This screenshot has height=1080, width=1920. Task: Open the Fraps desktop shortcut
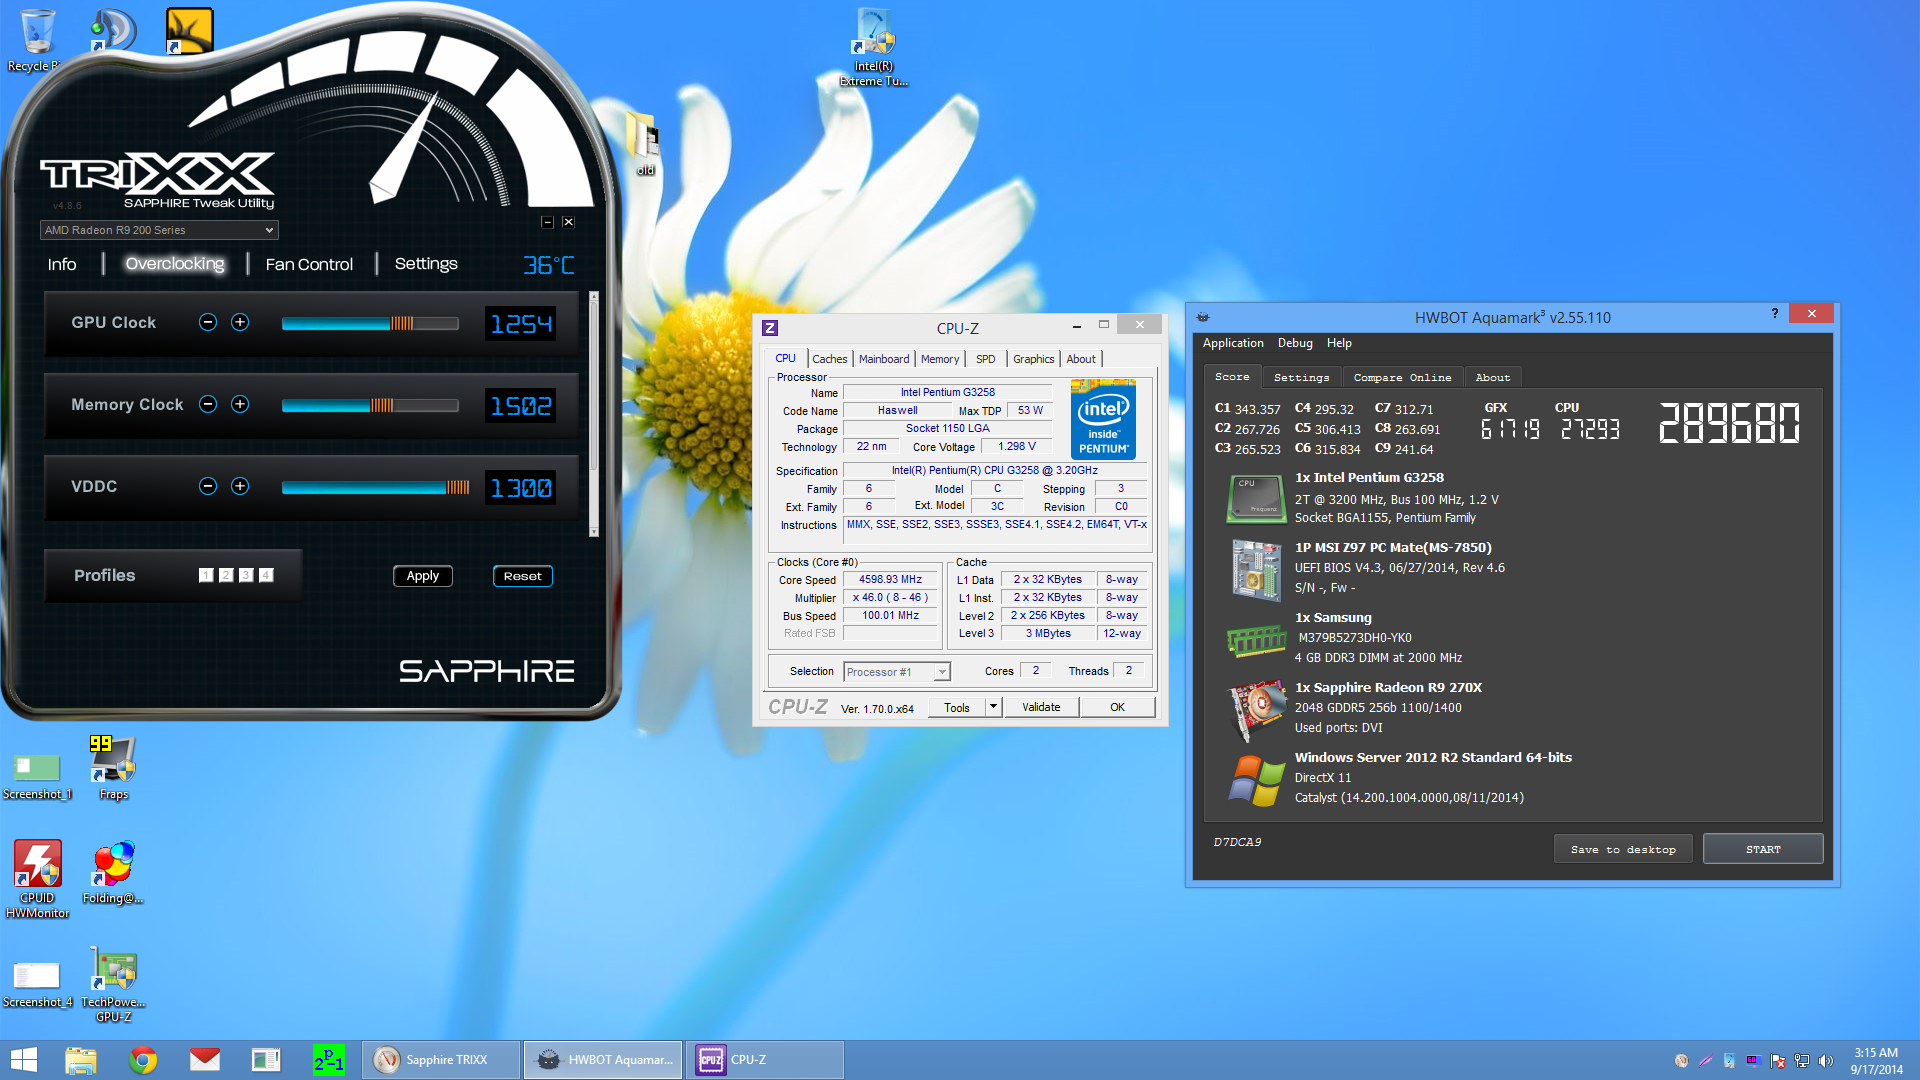(113, 768)
